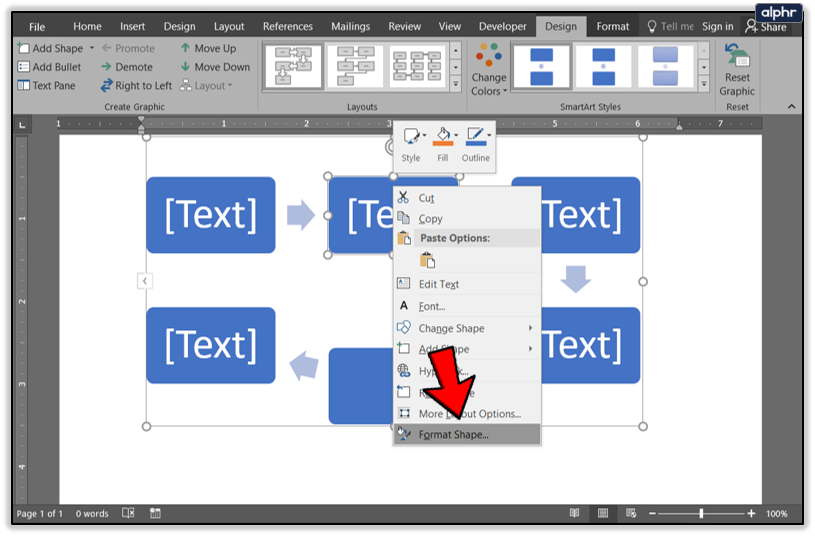Click the proofing icon in status bar
The height and width of the screenshot is (536, 815).
[128, 513]
